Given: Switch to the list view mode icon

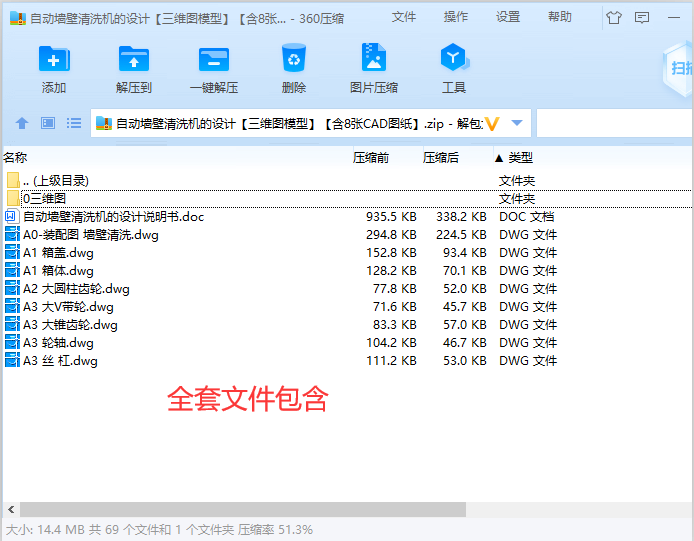Looking at the screenshot, I should 74,123.
